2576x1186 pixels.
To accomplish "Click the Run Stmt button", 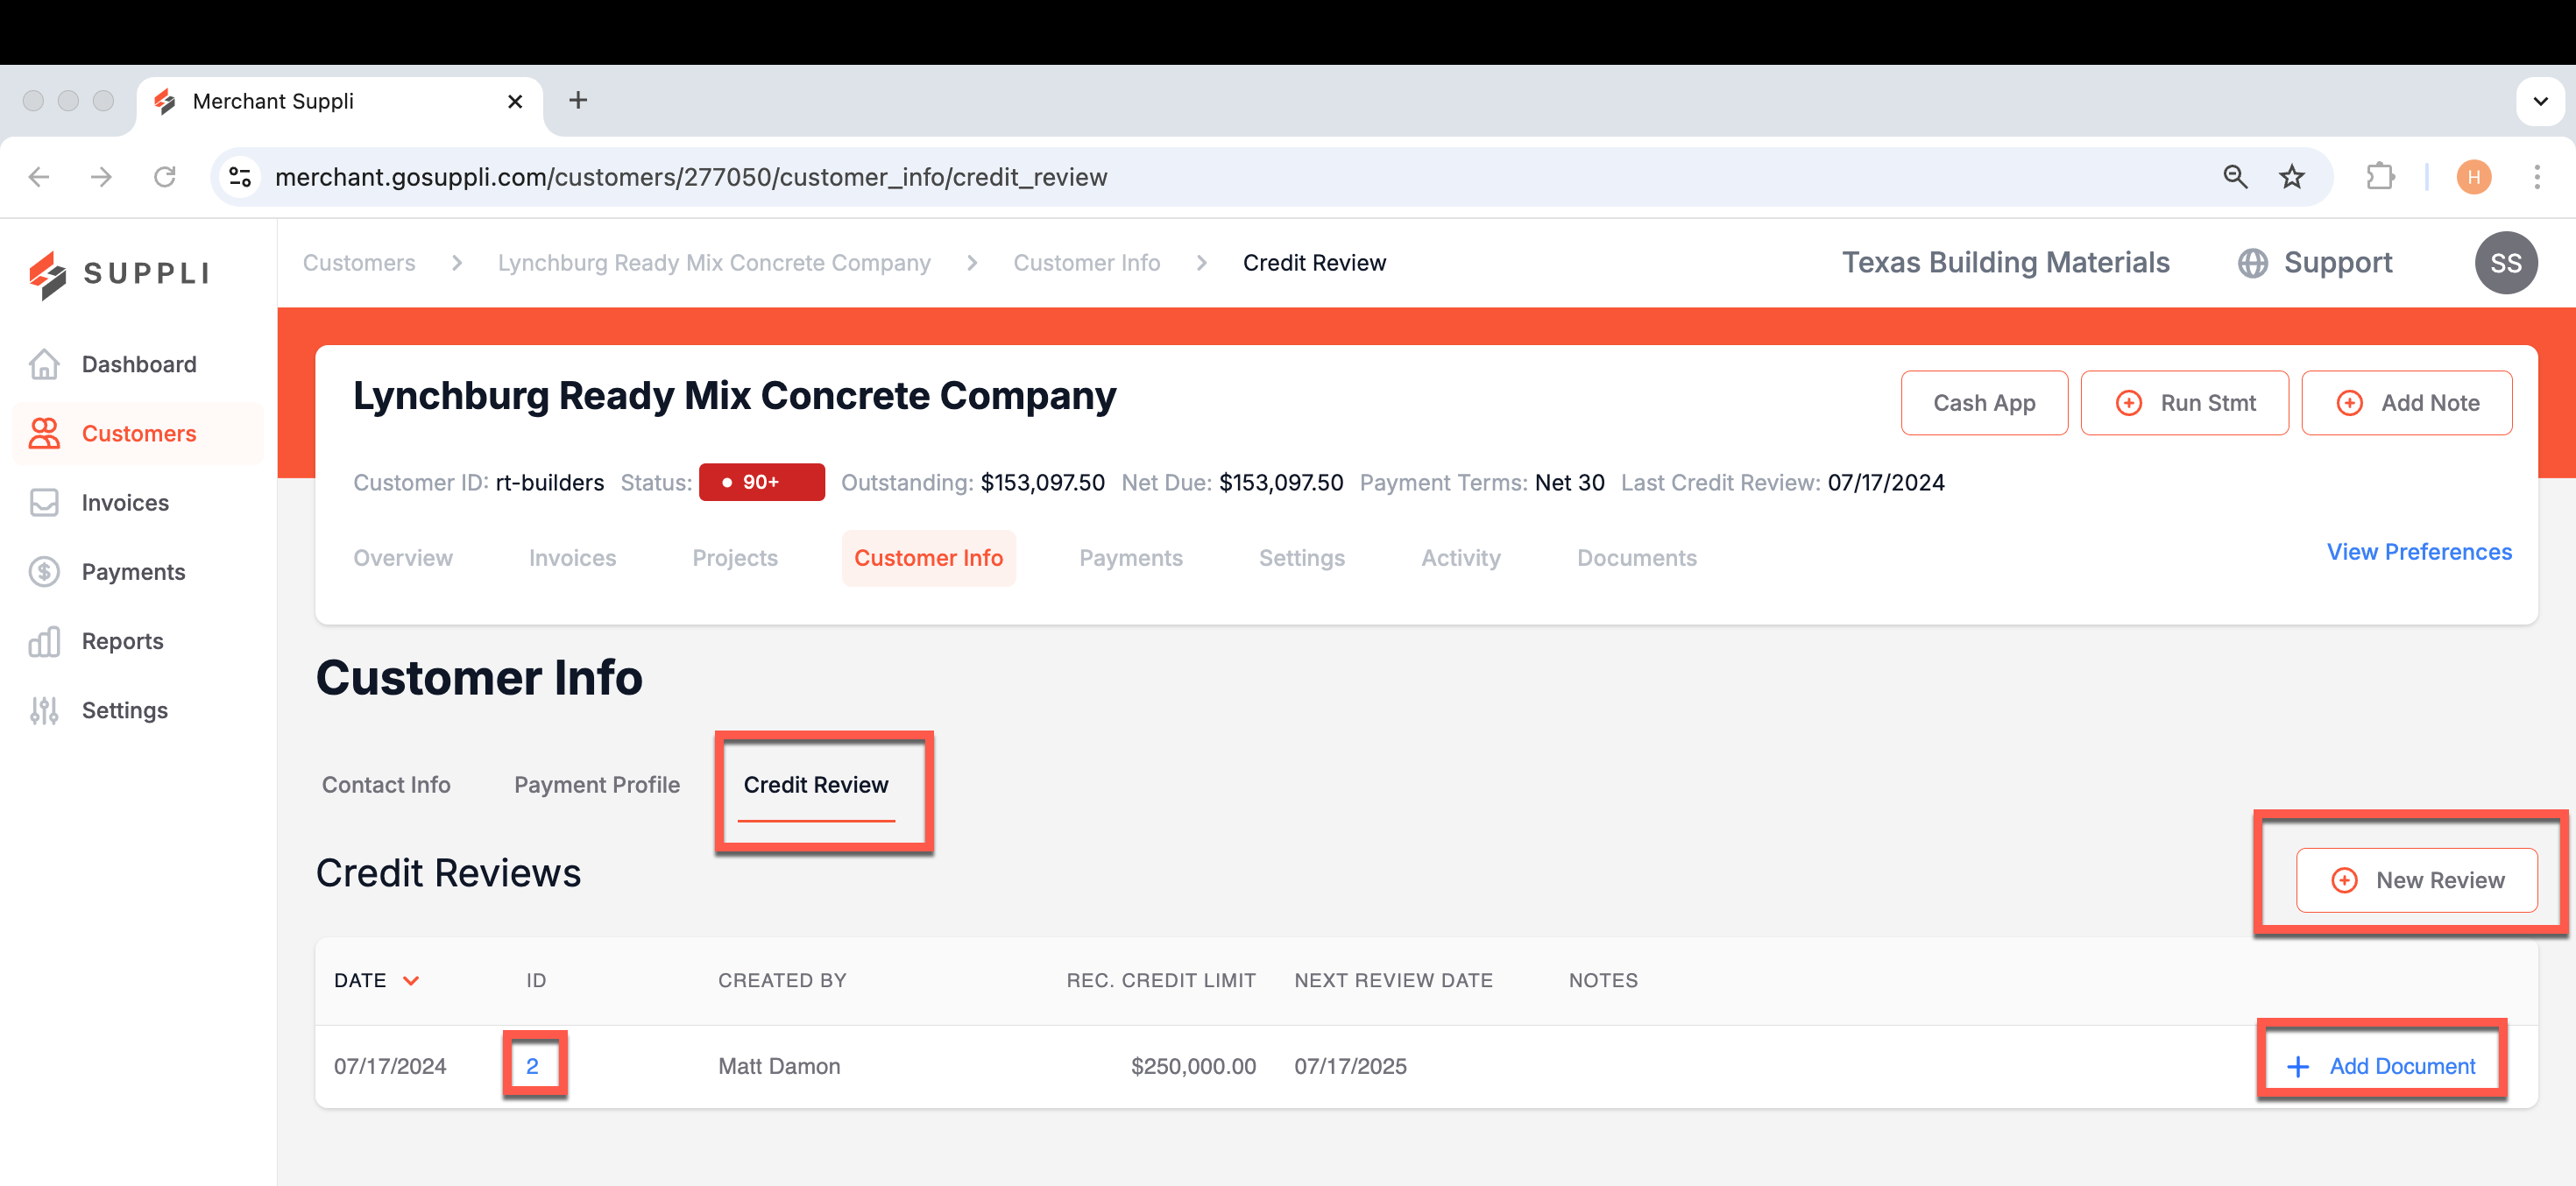I will coord(2185,403).
